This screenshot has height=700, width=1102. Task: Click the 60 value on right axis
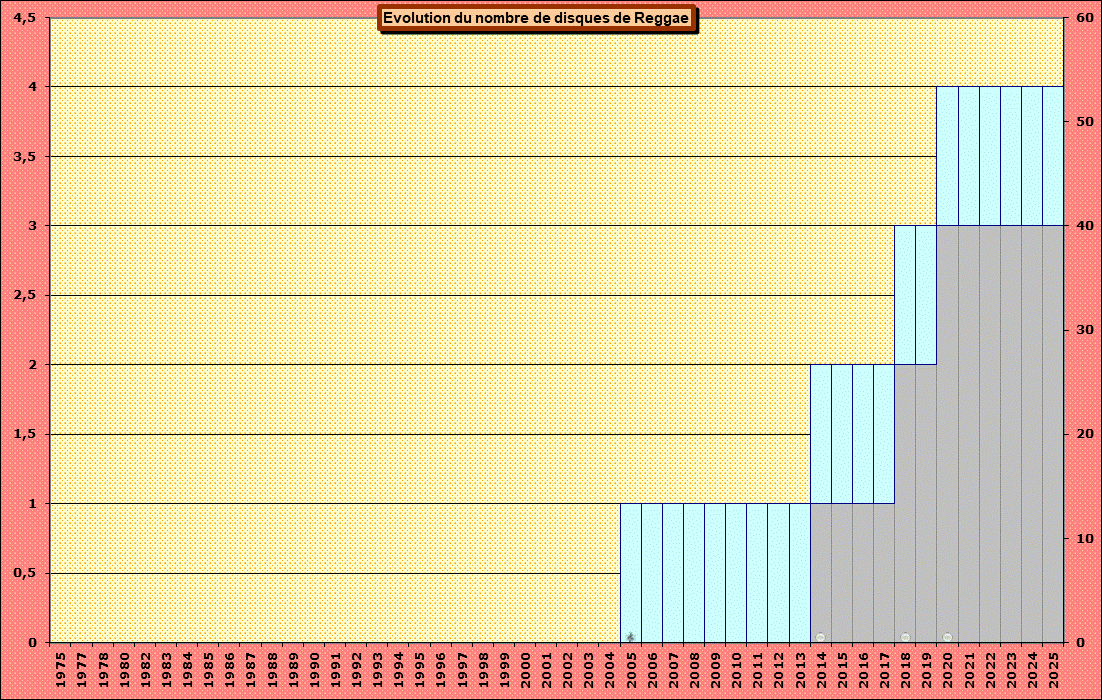click(x=1084, y=18)
